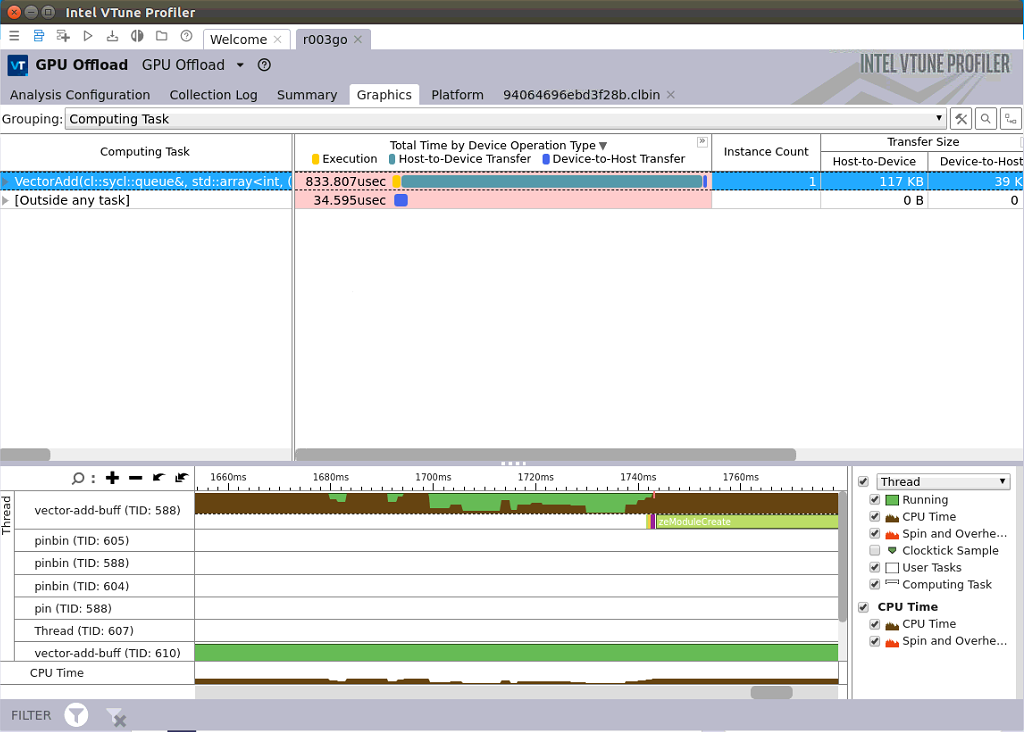Click the round Filter funnel icon
Screen dimensions: 1024x732
(x=76, y=715)
